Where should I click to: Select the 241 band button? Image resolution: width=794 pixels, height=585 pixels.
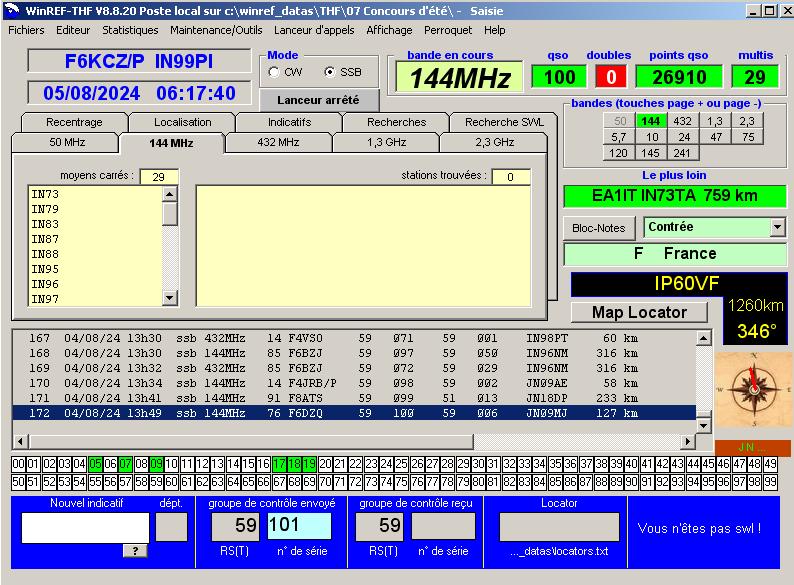click(682, 152)
